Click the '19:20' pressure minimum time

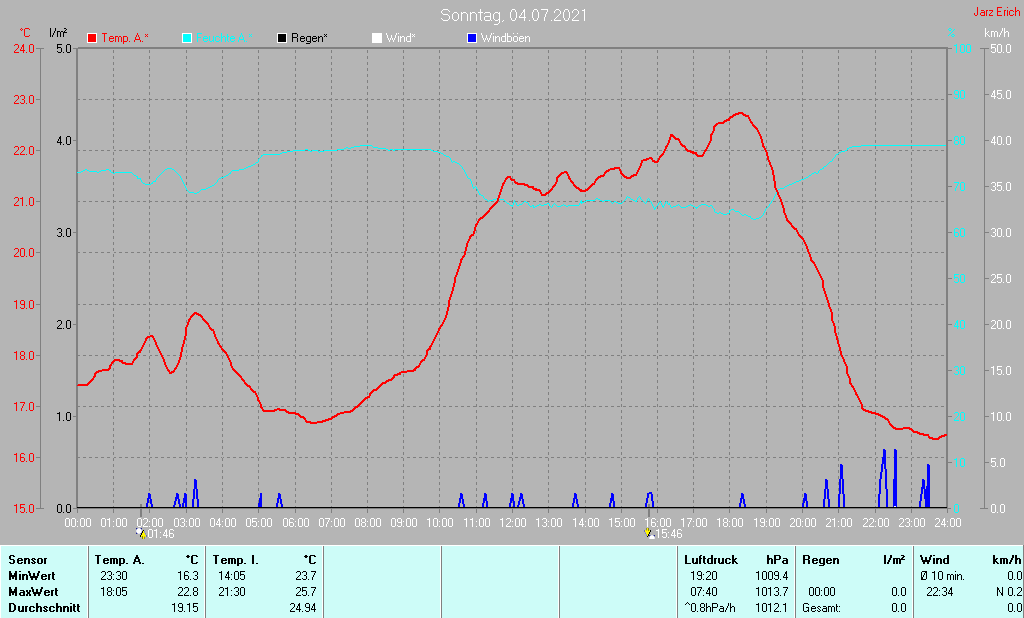704,576
